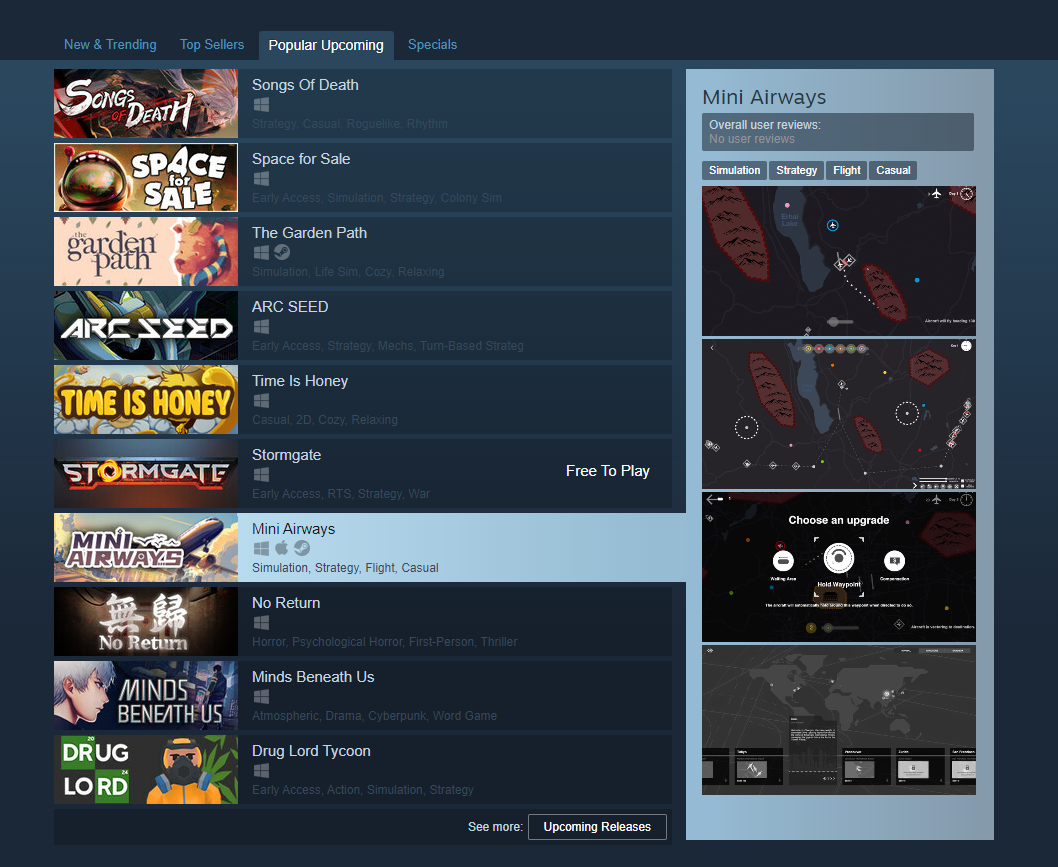Viewport: 1058px width, 867px height.
Task: Select the Stormgate game entry
Action: 450,474
